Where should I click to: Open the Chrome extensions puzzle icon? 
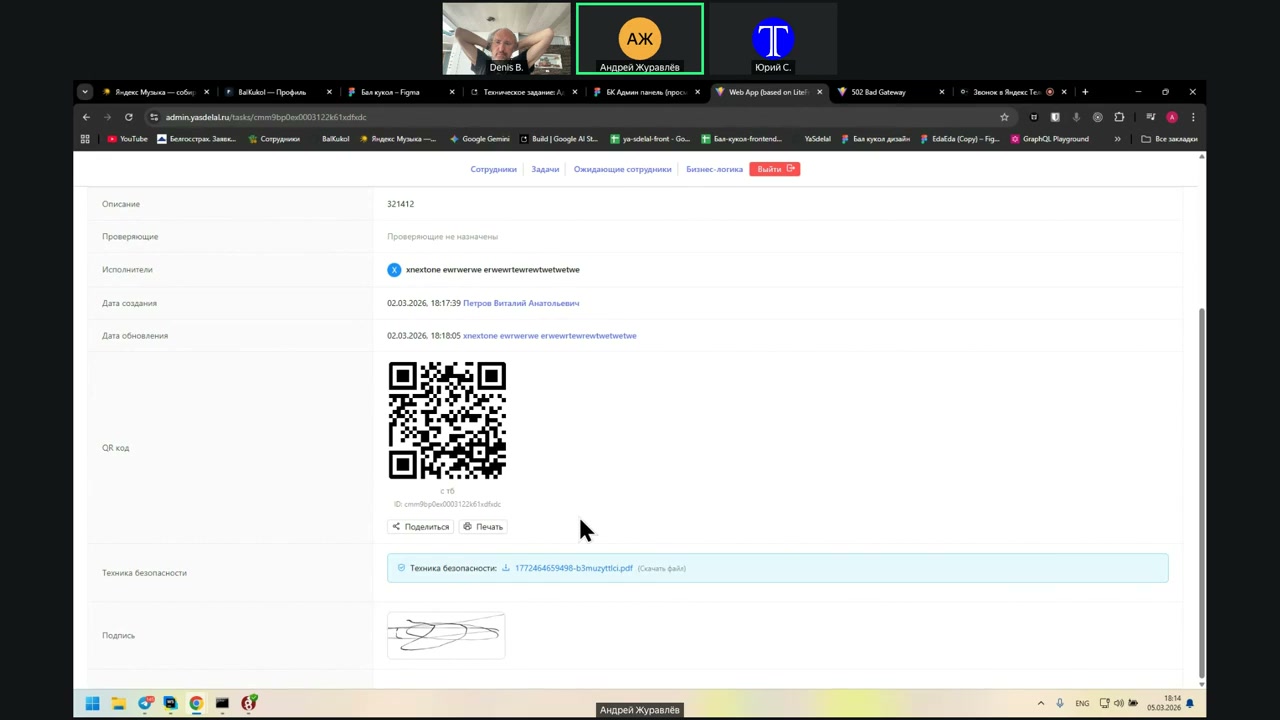pos(1119,117)
